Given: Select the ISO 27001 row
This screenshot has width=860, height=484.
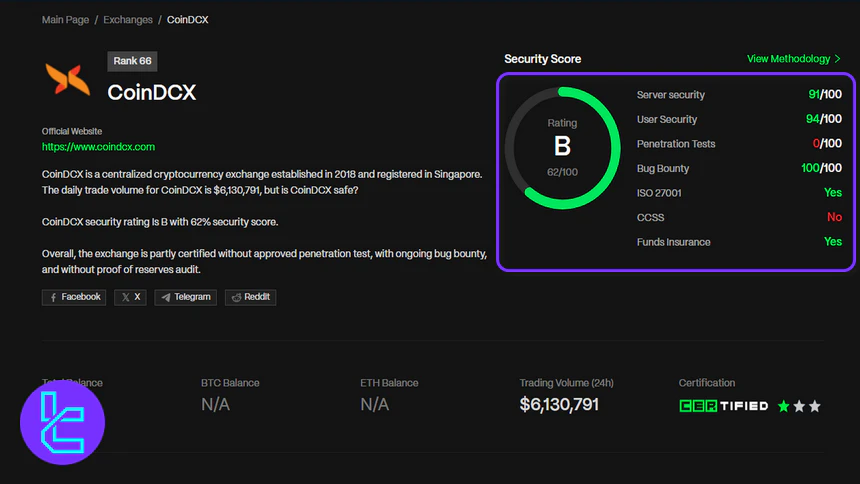Looking at the screenshot, I should tap(739, 193).
